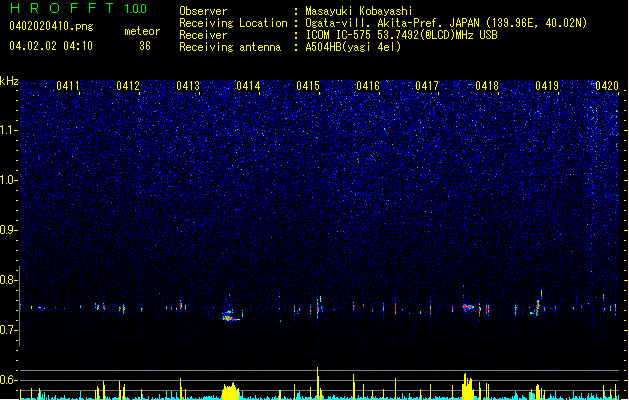Click the Observer label
Image resolution: width=629 pixels, height=400 pixels.
tap(203, 11)
